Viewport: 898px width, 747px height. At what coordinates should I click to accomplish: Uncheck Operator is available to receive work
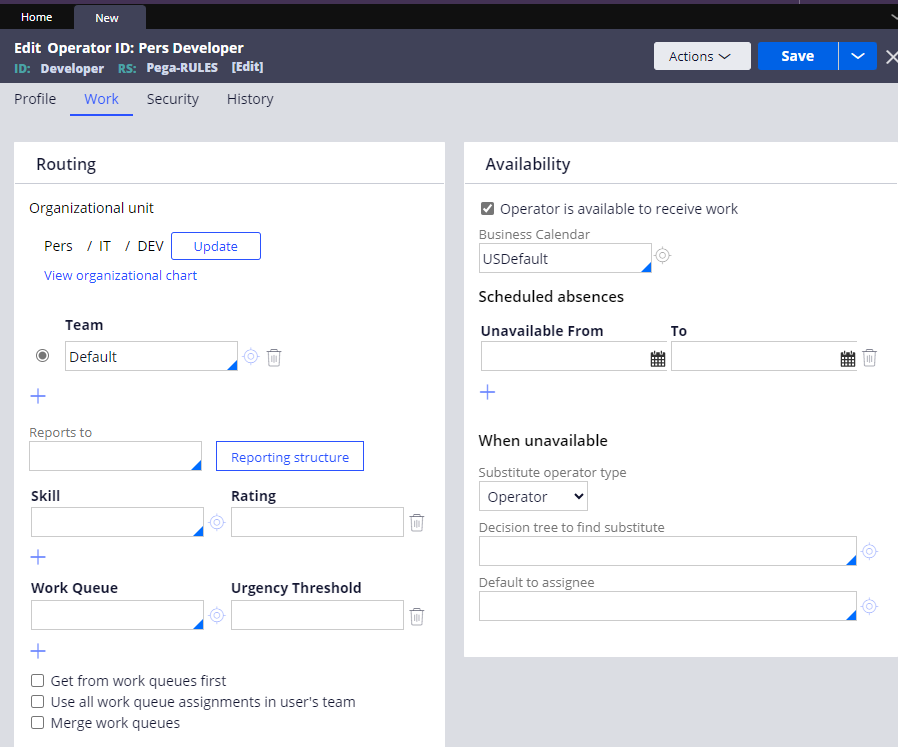(488, 209)
